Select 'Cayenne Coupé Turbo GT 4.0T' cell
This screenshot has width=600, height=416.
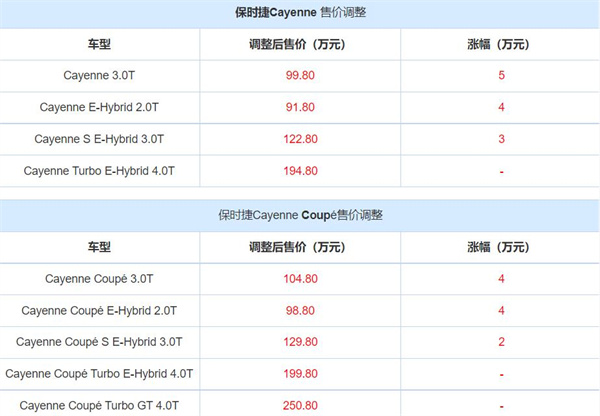[99, 405]
